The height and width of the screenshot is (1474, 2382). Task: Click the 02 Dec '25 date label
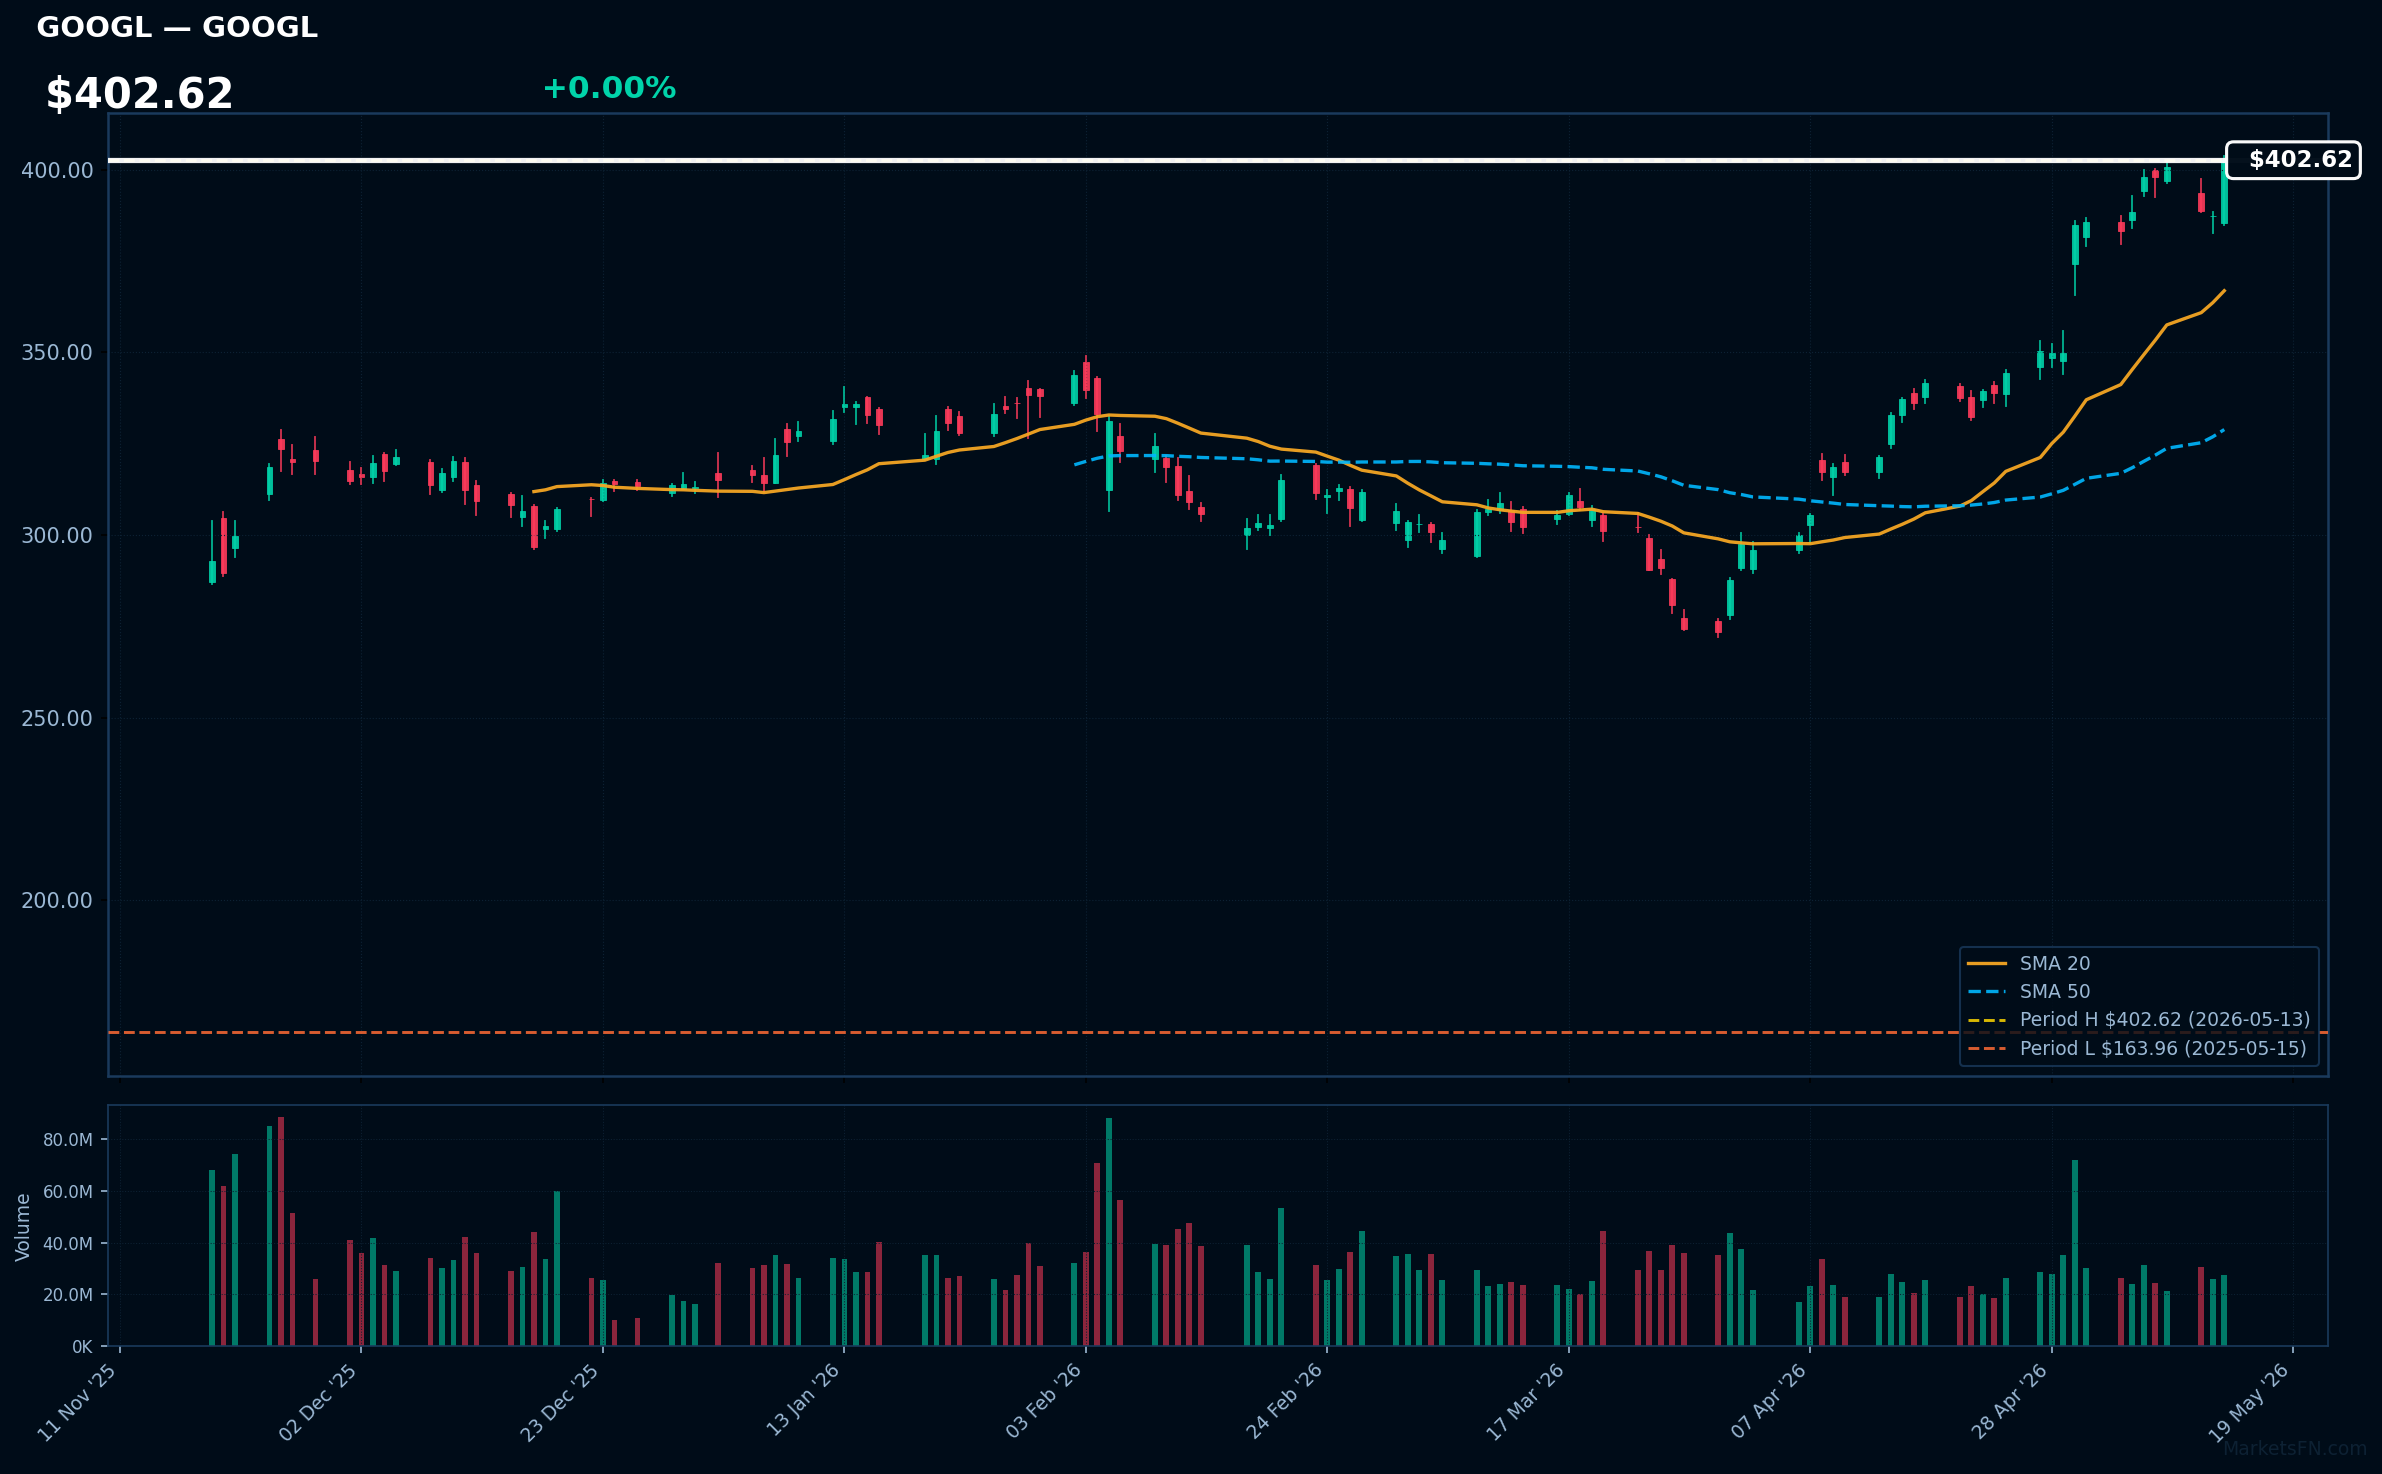[318, 1402]
